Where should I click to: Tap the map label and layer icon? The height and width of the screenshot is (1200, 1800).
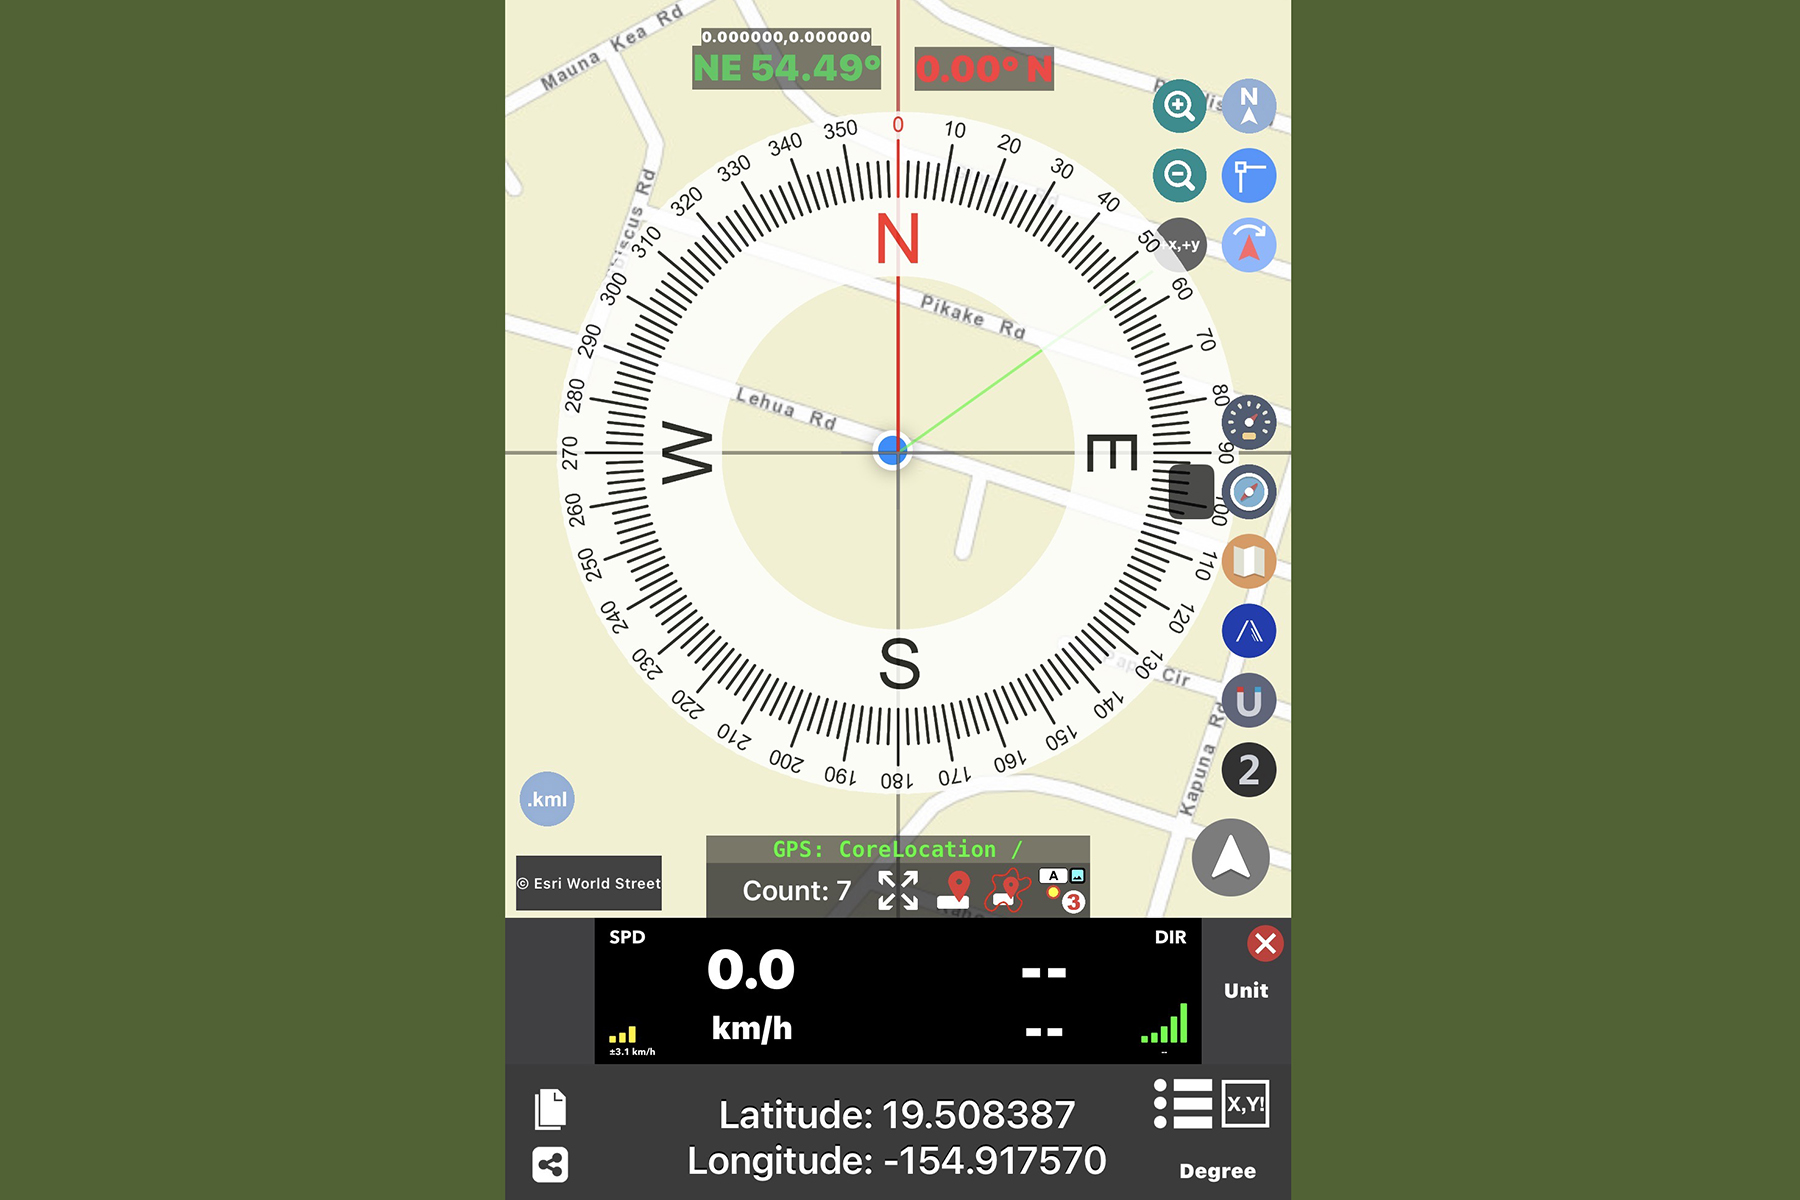click(1063, 890)
